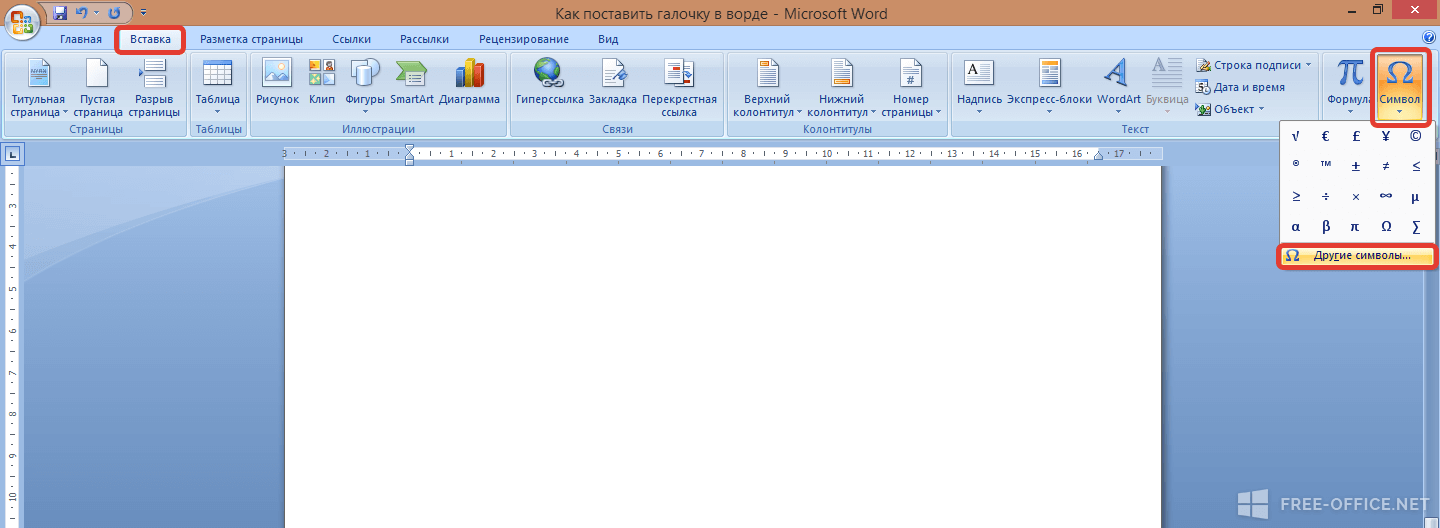Open the Equation (Формула) button
This screenshot has height=528, width=1440.
[x=1350, y=87]
